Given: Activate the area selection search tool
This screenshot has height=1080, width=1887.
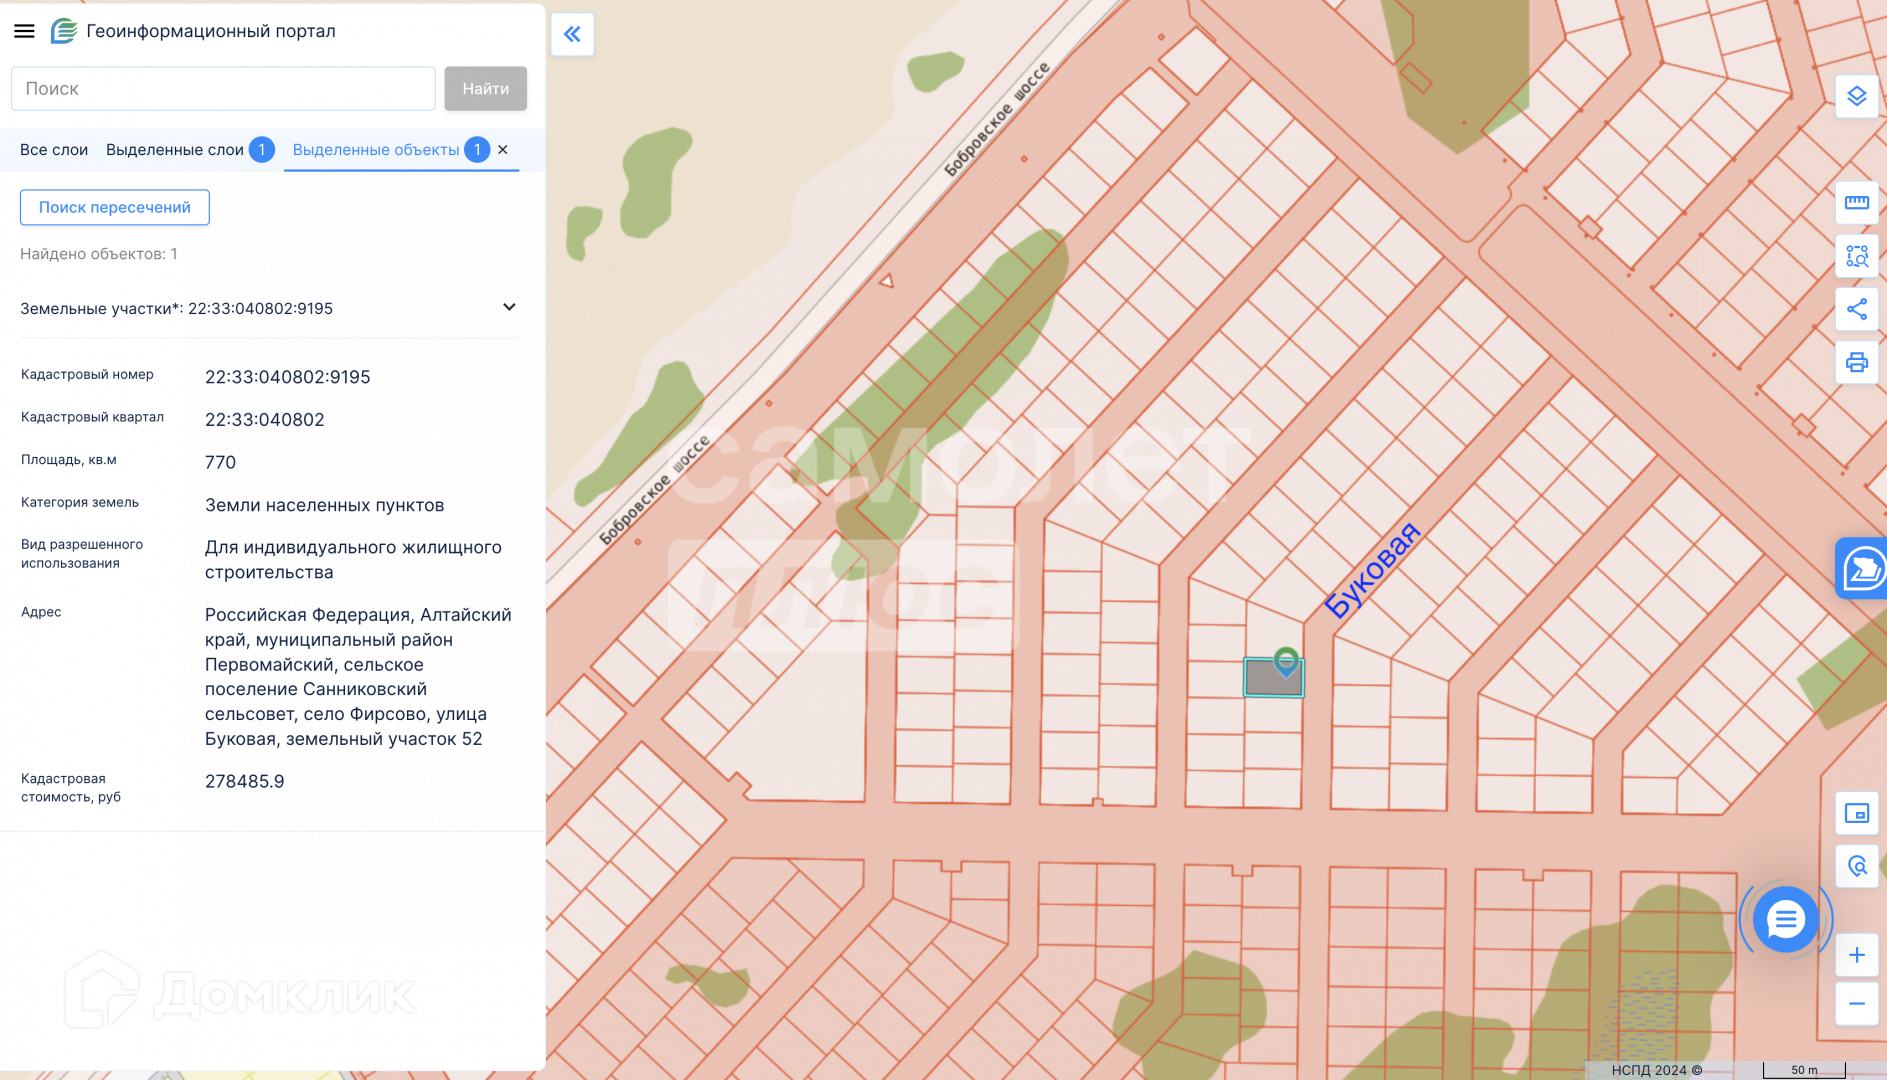Looking at the screenshot, I should click(x=1856, y=256).
